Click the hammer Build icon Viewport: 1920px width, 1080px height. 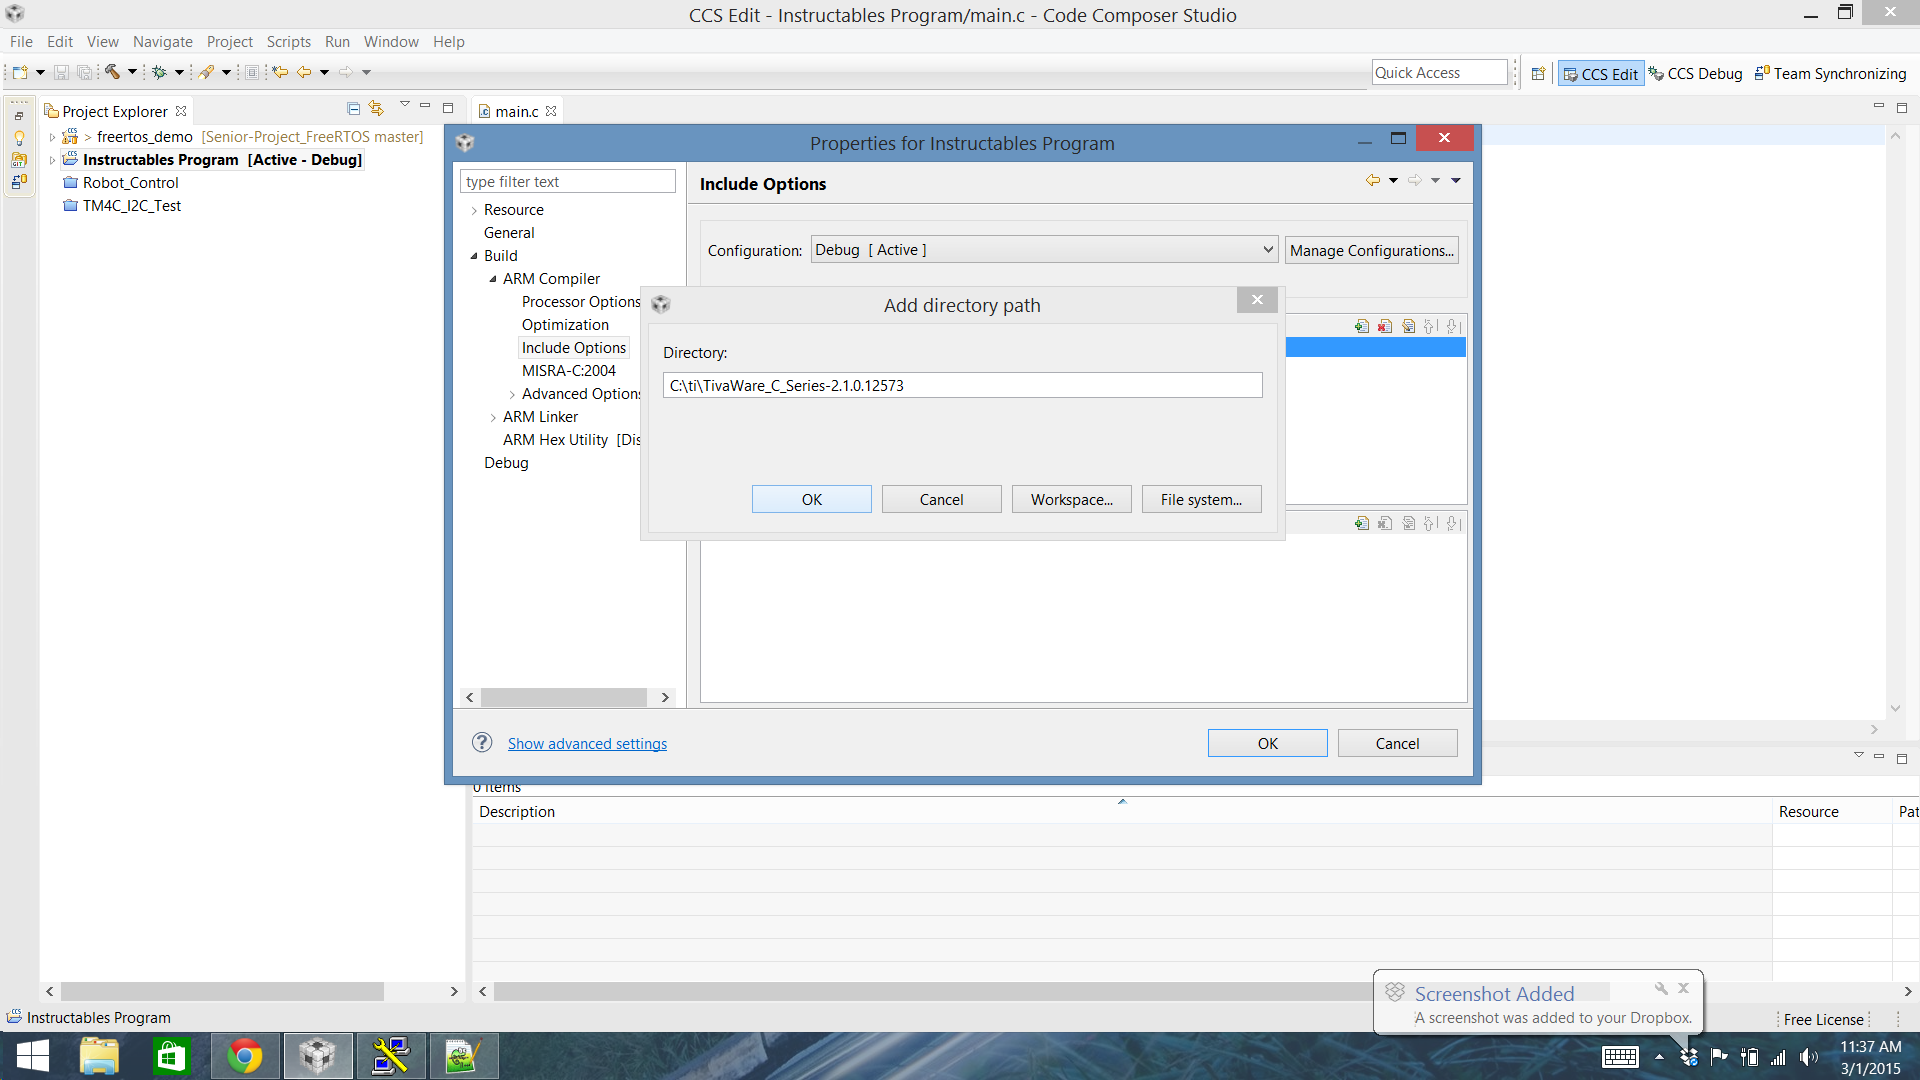113,72
